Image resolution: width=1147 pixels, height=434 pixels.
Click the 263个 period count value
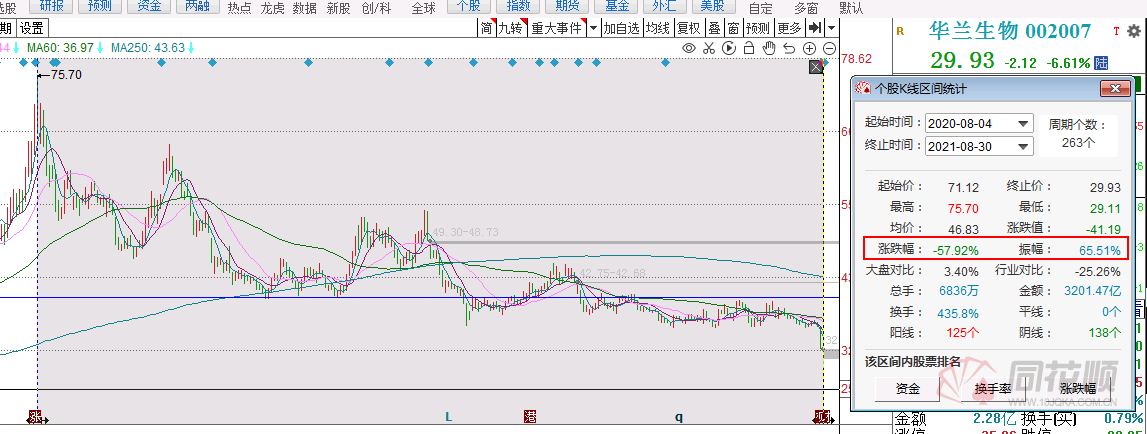coord(1079,143)
